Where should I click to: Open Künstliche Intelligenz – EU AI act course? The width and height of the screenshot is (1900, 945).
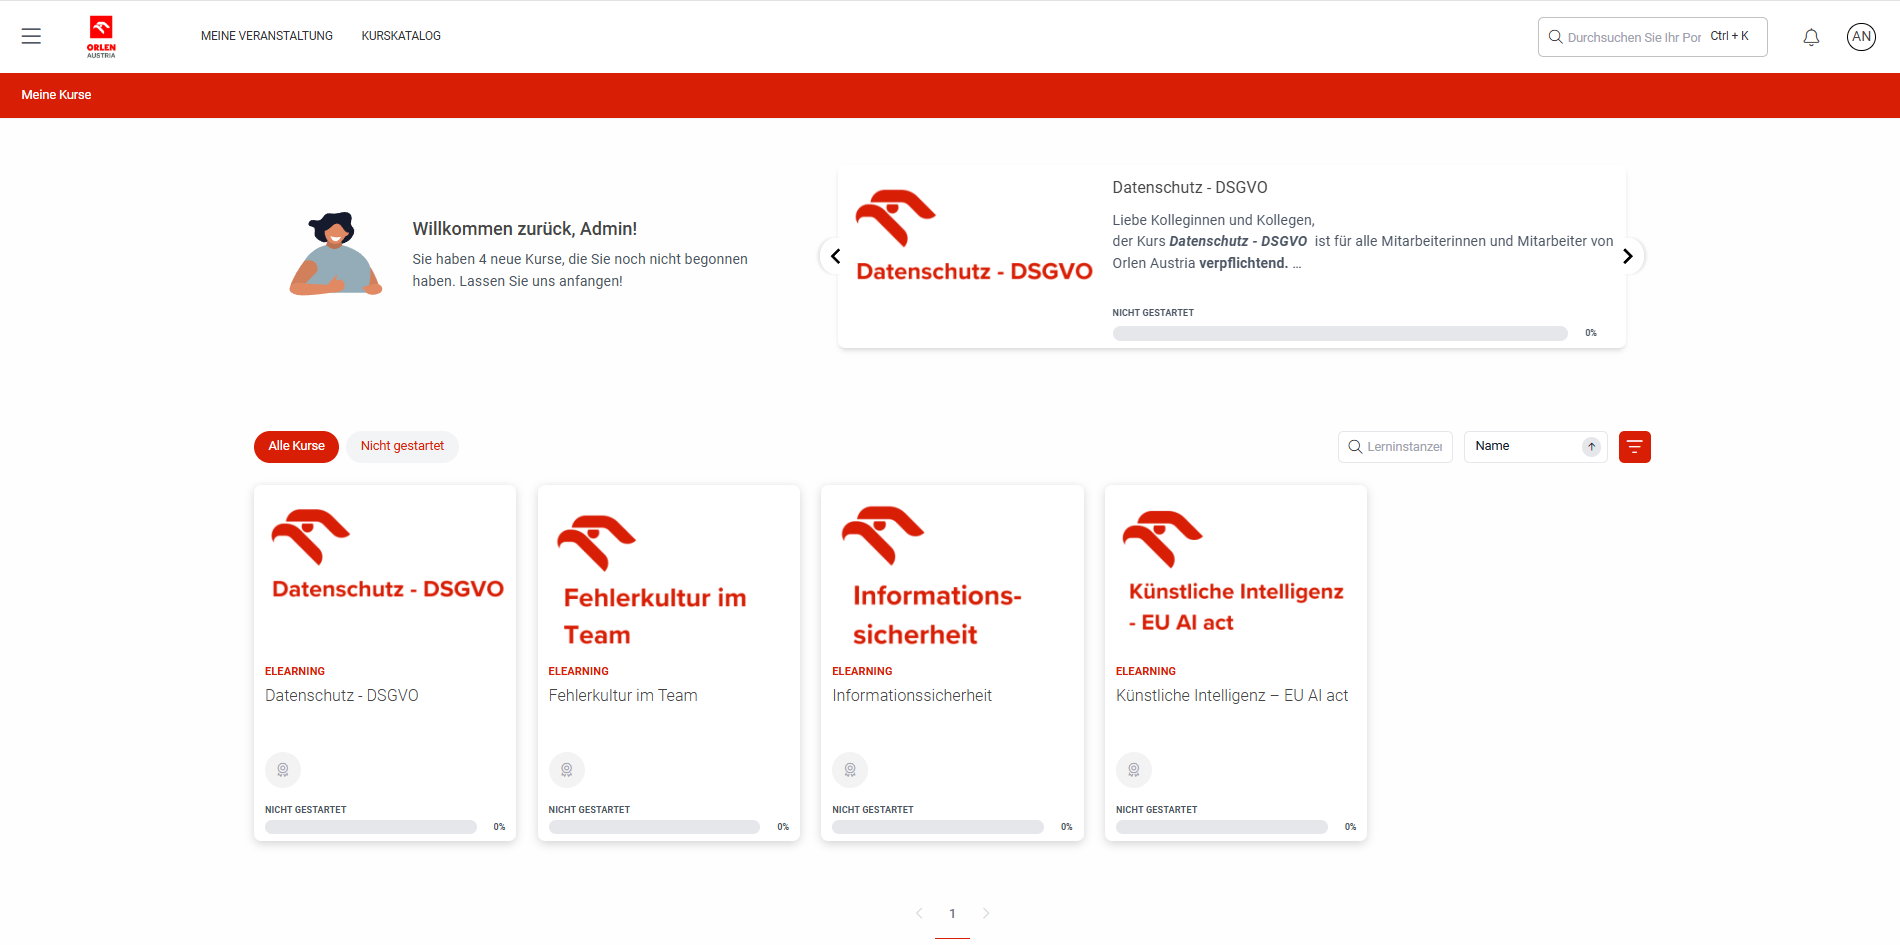[1231, 696]
